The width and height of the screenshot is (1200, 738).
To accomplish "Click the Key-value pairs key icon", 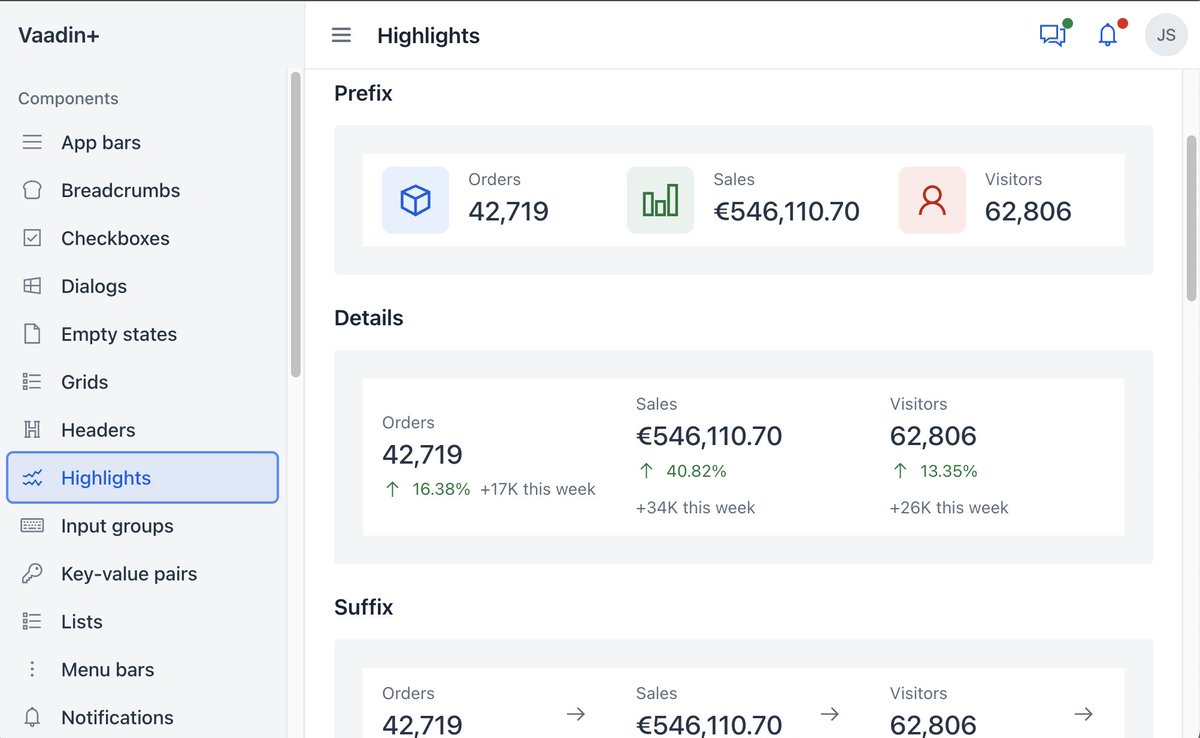I will [32, 574].
